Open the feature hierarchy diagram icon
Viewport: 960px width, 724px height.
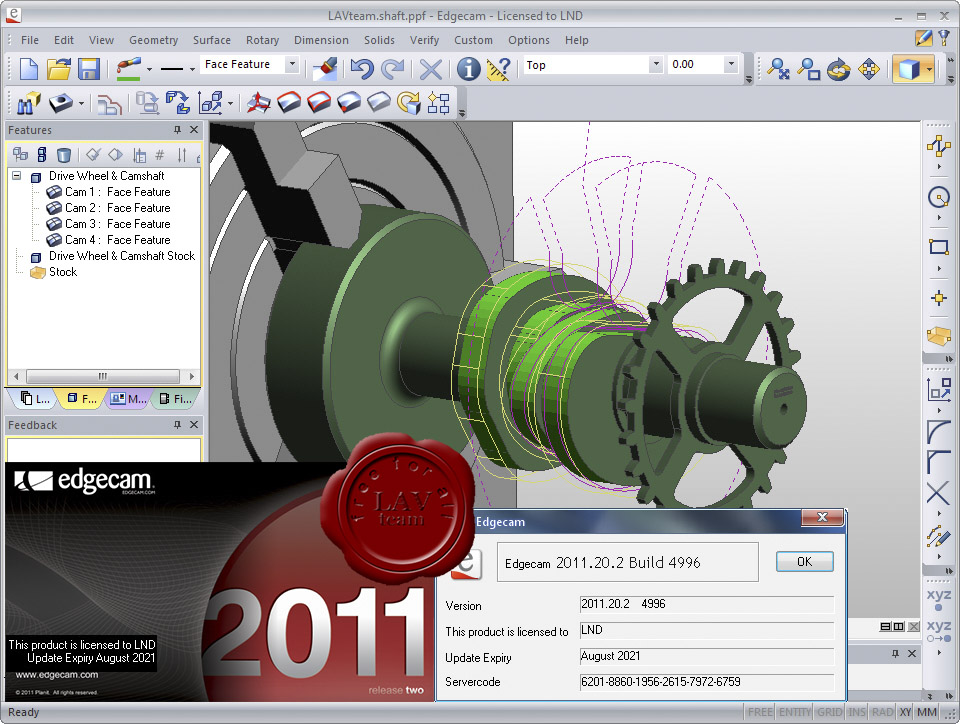click(x=439, y=103)
